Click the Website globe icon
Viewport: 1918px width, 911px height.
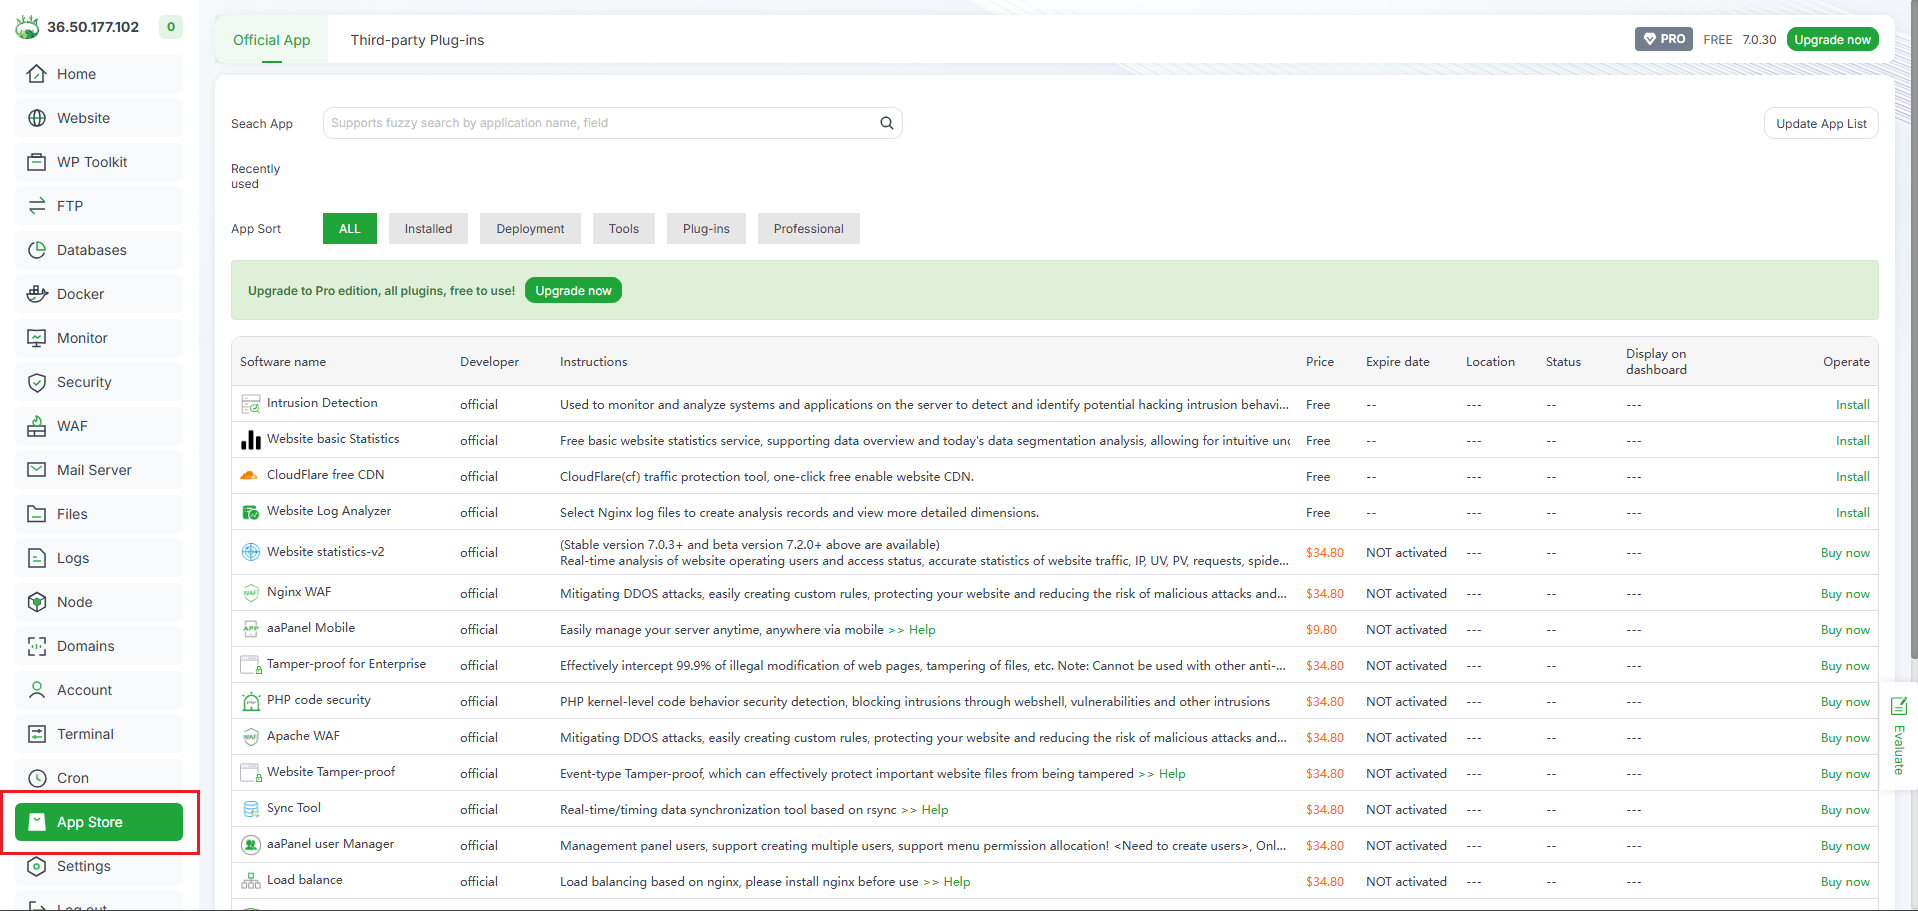click(37, 118)
